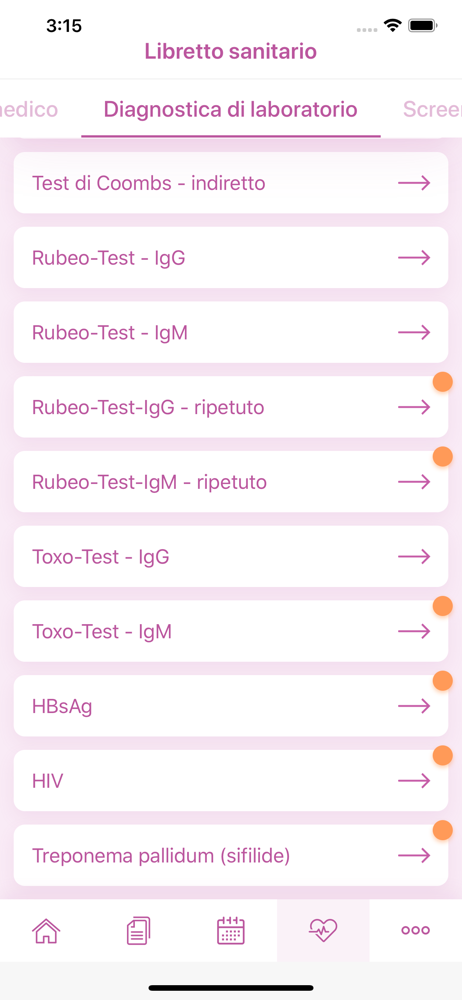Open Treponema pallidum (sifilide) entry
Image resolution: width=462 pixels, height=1000 pixels.
pyautogui.click(x=231, y=855)
